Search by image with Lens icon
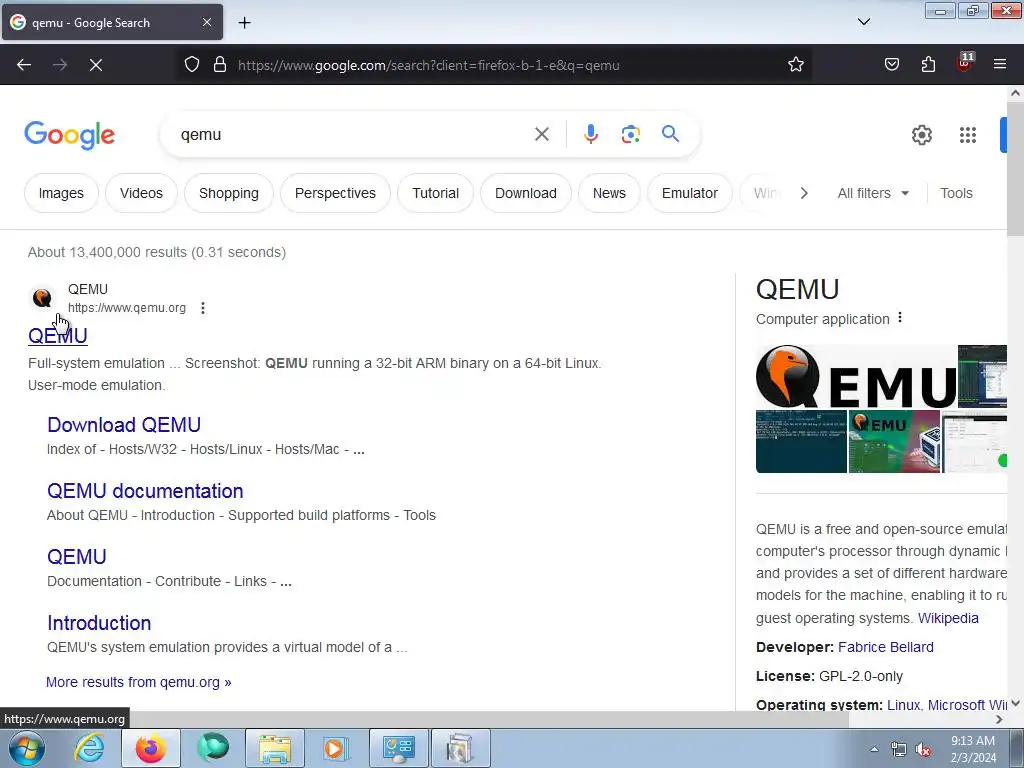 tap(630, 135)
